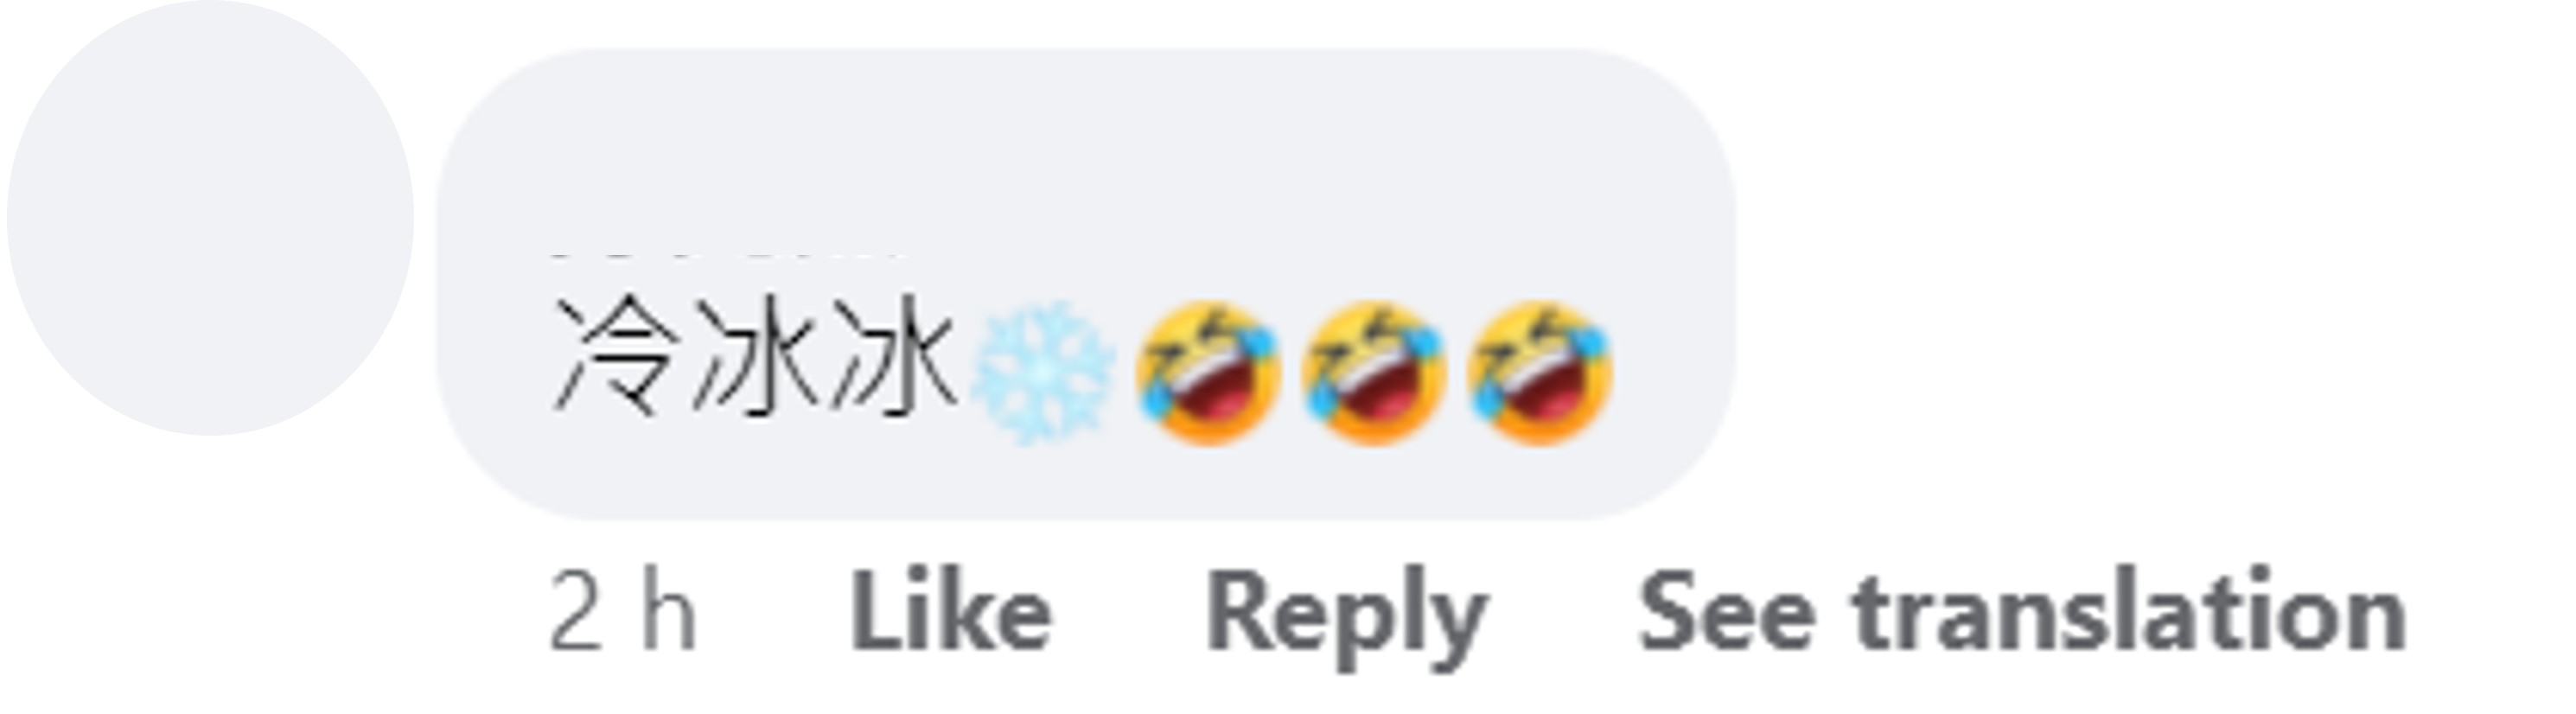The image size is (2576, 714).
Task: Click the digit 2 in the timestamp
Action: 576,612
